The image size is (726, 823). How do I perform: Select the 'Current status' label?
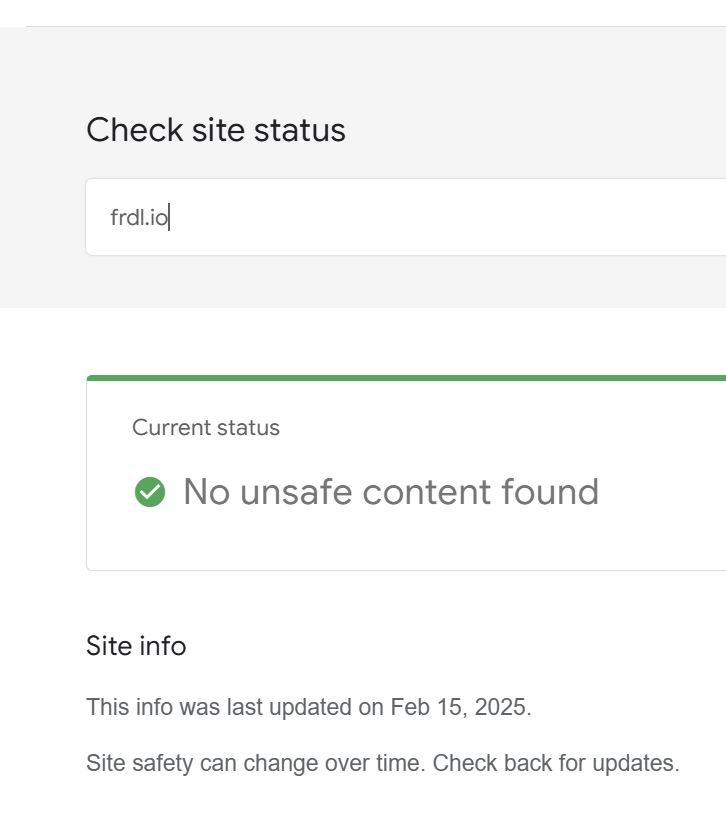206,428
